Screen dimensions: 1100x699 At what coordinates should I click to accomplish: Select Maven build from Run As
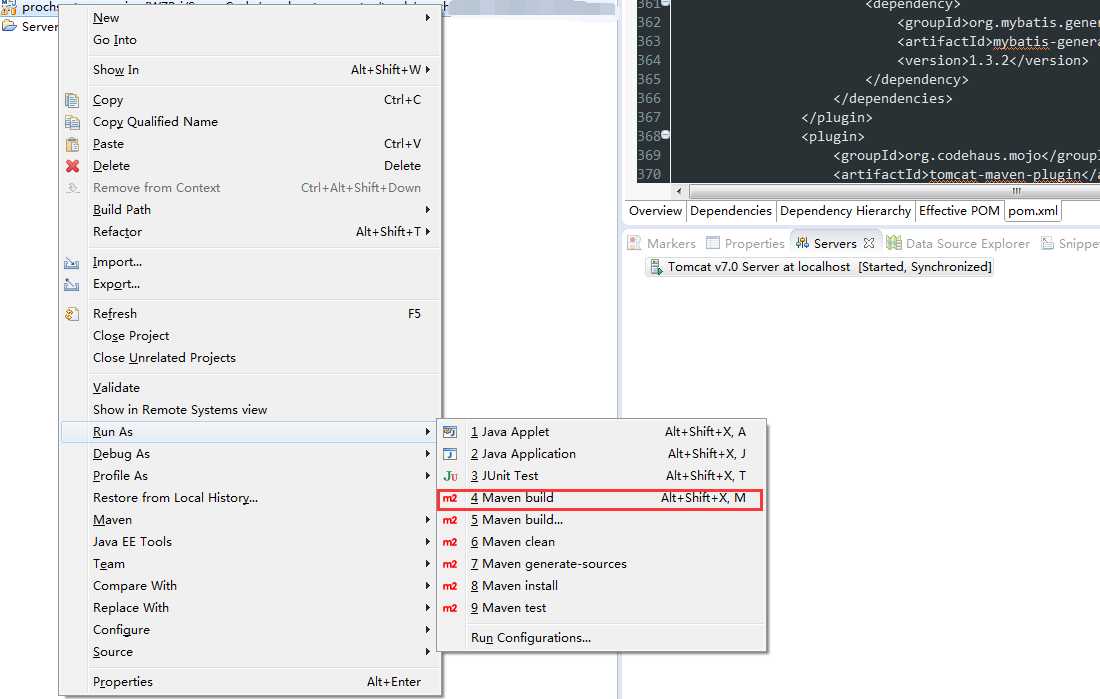(x=601, y=498)
